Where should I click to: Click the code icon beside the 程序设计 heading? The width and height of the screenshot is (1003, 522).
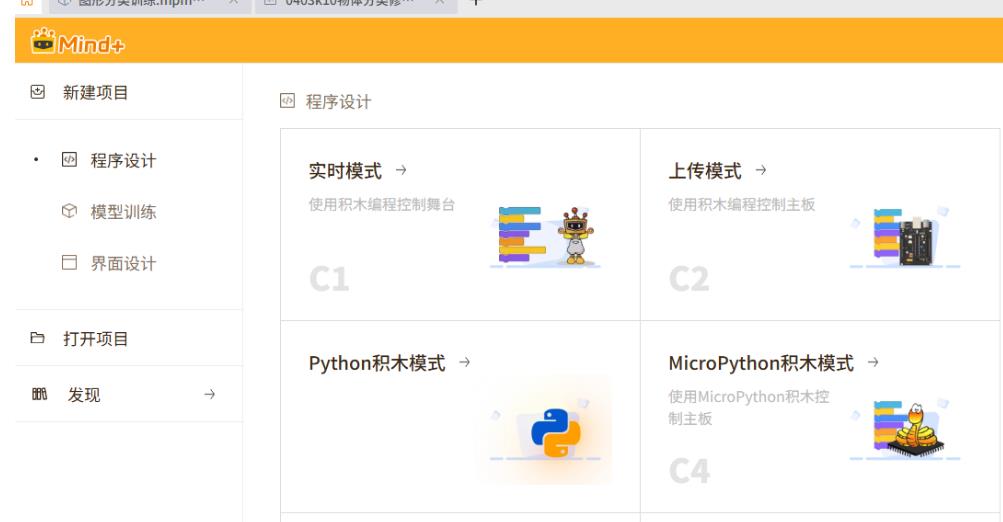pos(287,100)
